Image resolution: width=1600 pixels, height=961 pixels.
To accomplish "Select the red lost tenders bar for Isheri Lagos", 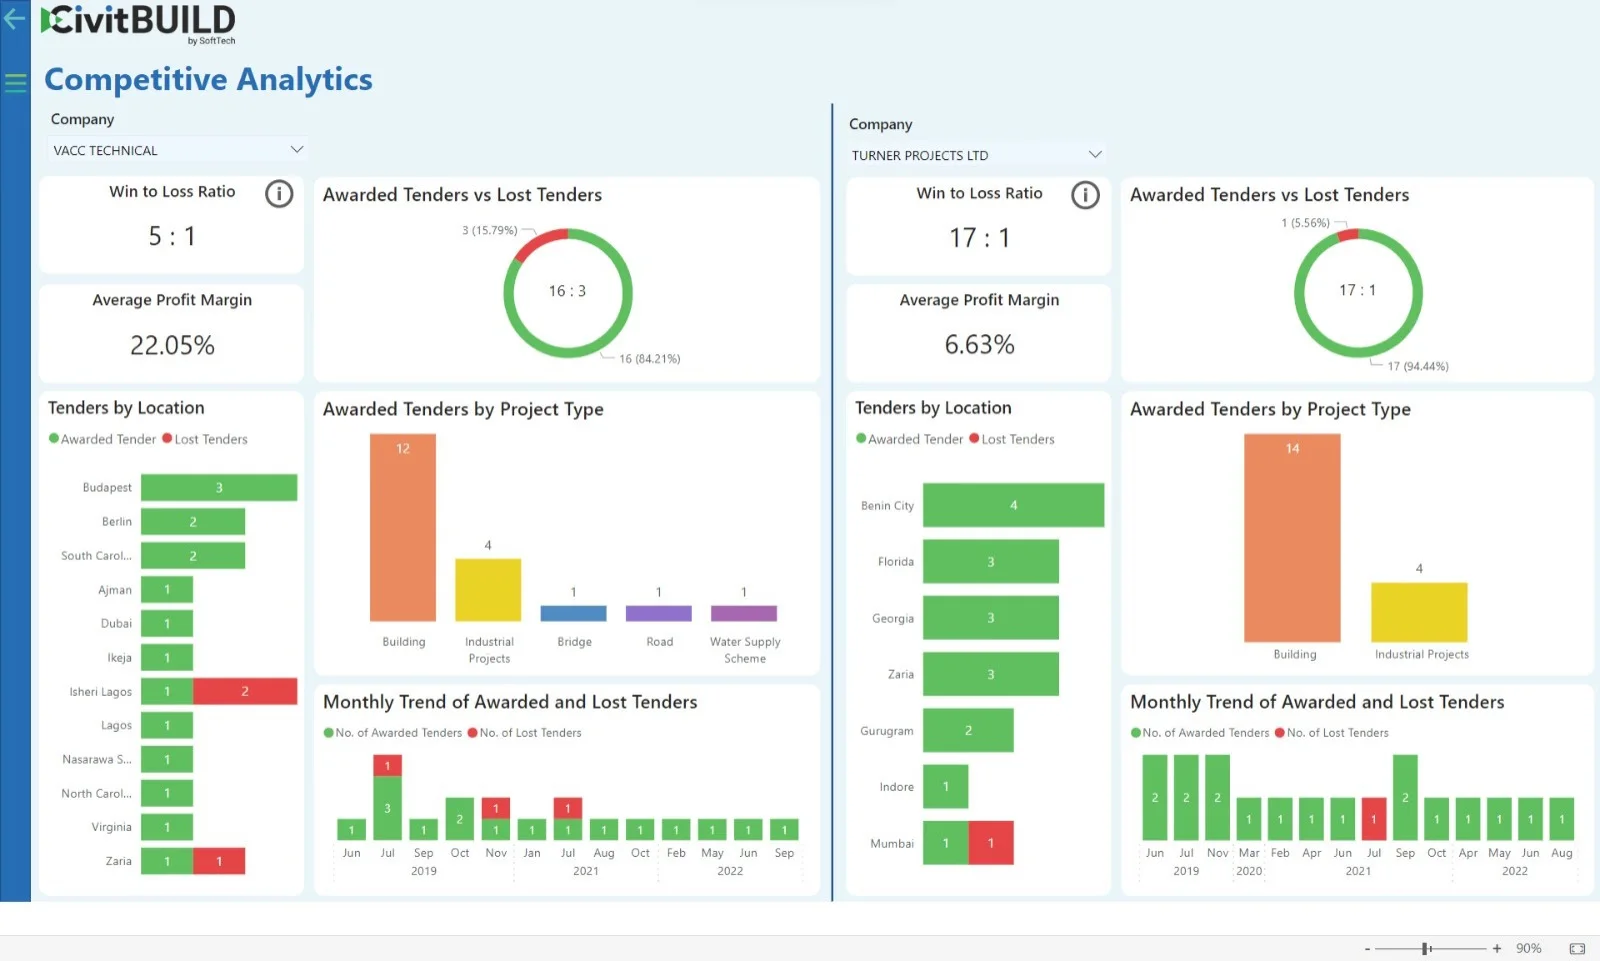I will pyautogui.click(x=244, y=691).
